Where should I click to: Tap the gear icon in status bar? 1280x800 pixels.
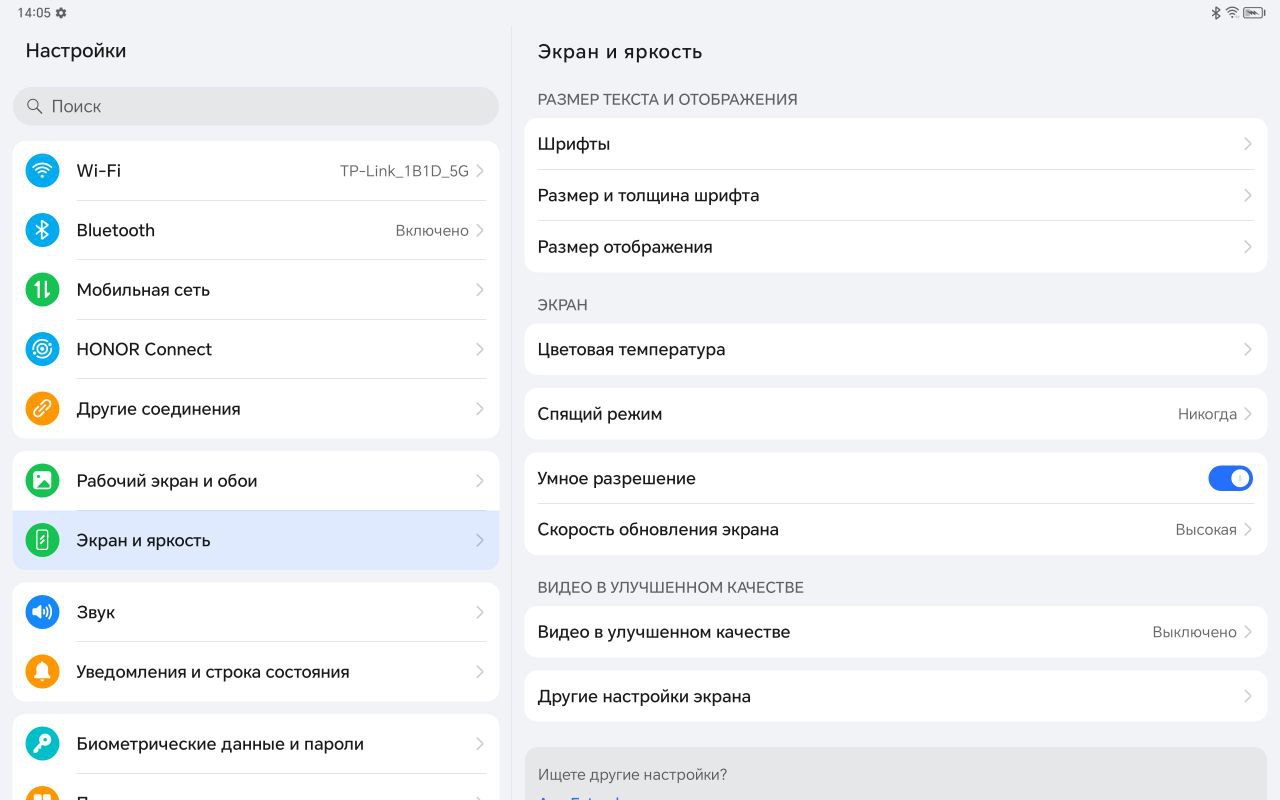pyautogui.click(x=61, y=13)
